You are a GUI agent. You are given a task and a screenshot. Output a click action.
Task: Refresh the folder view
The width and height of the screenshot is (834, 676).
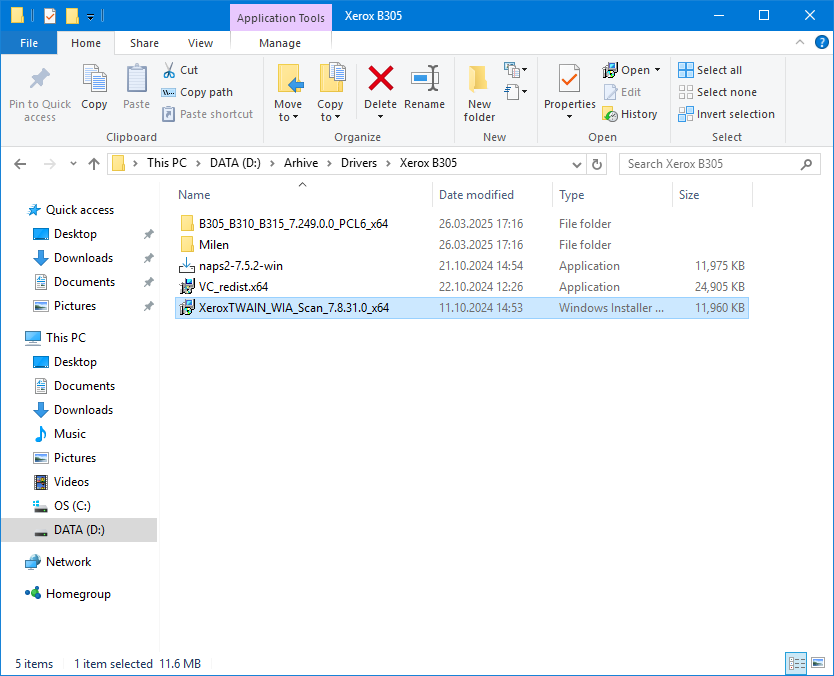point(597,164)
